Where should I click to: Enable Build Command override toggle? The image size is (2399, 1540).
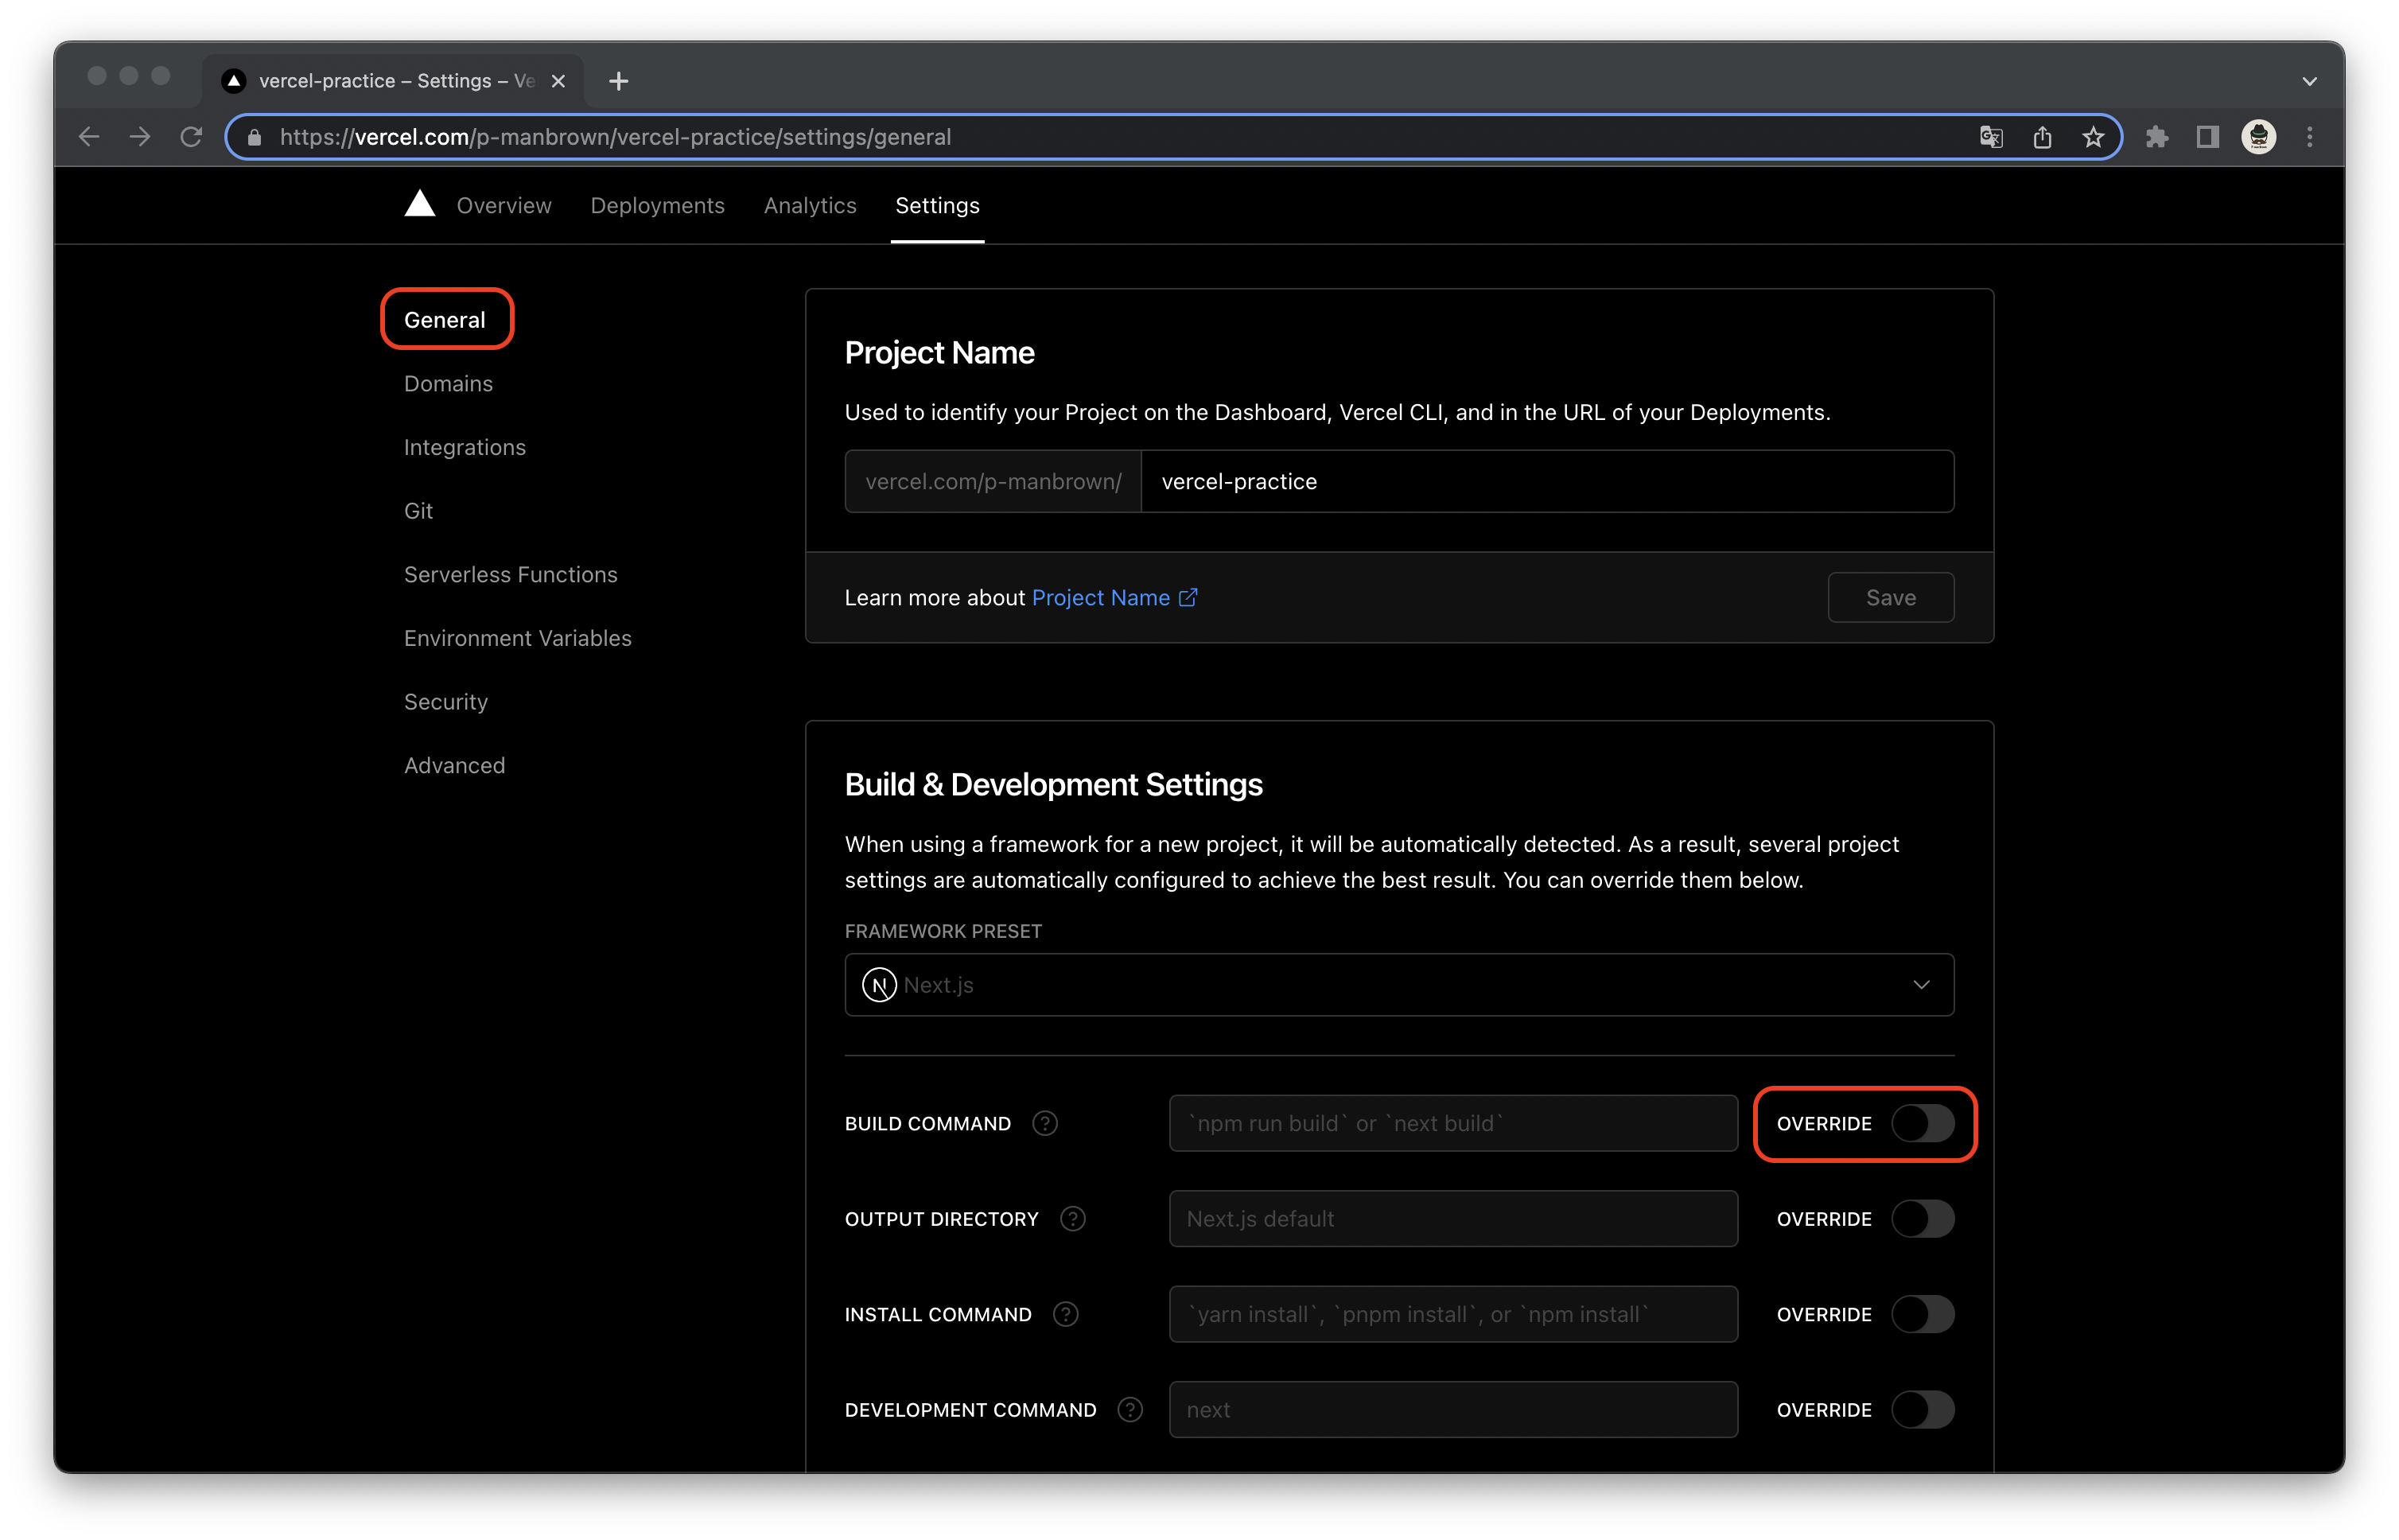[x=1922, y=1123]
